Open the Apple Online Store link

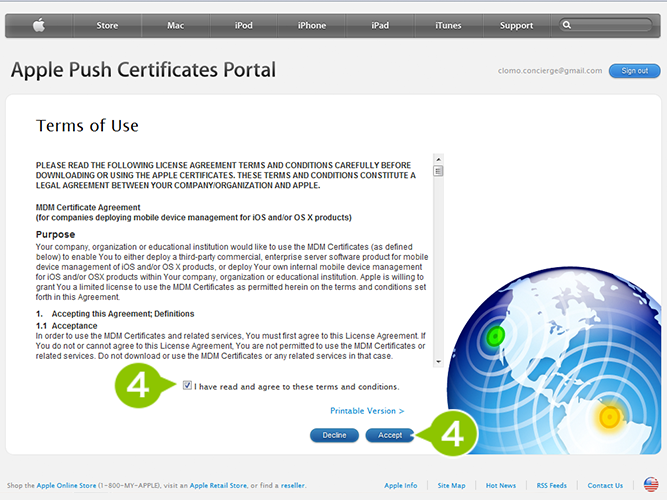click(x=66, y=485)
